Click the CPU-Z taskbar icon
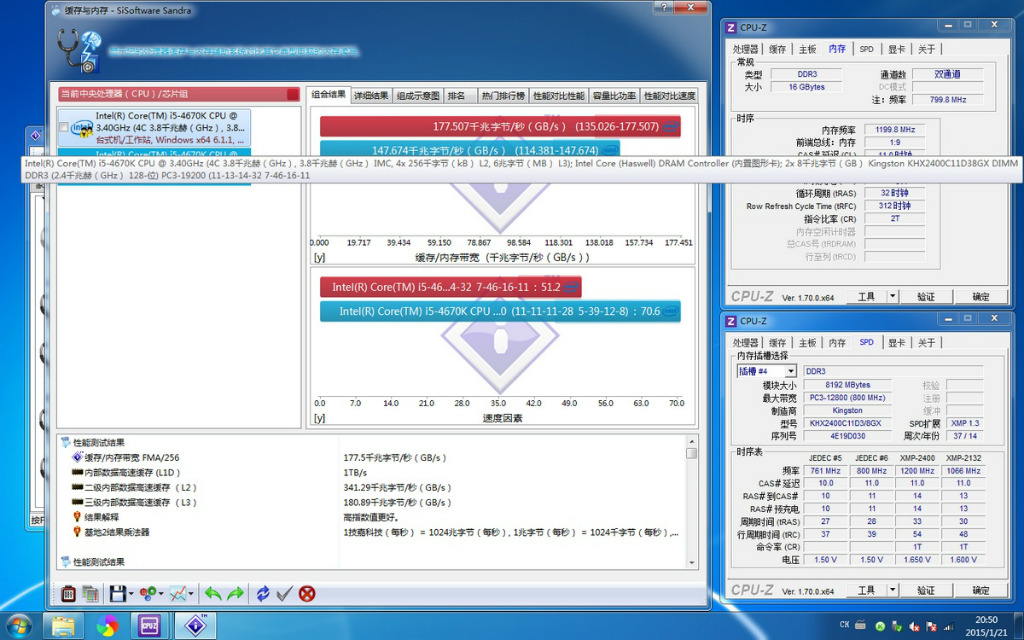 click(x=150, y=626)
